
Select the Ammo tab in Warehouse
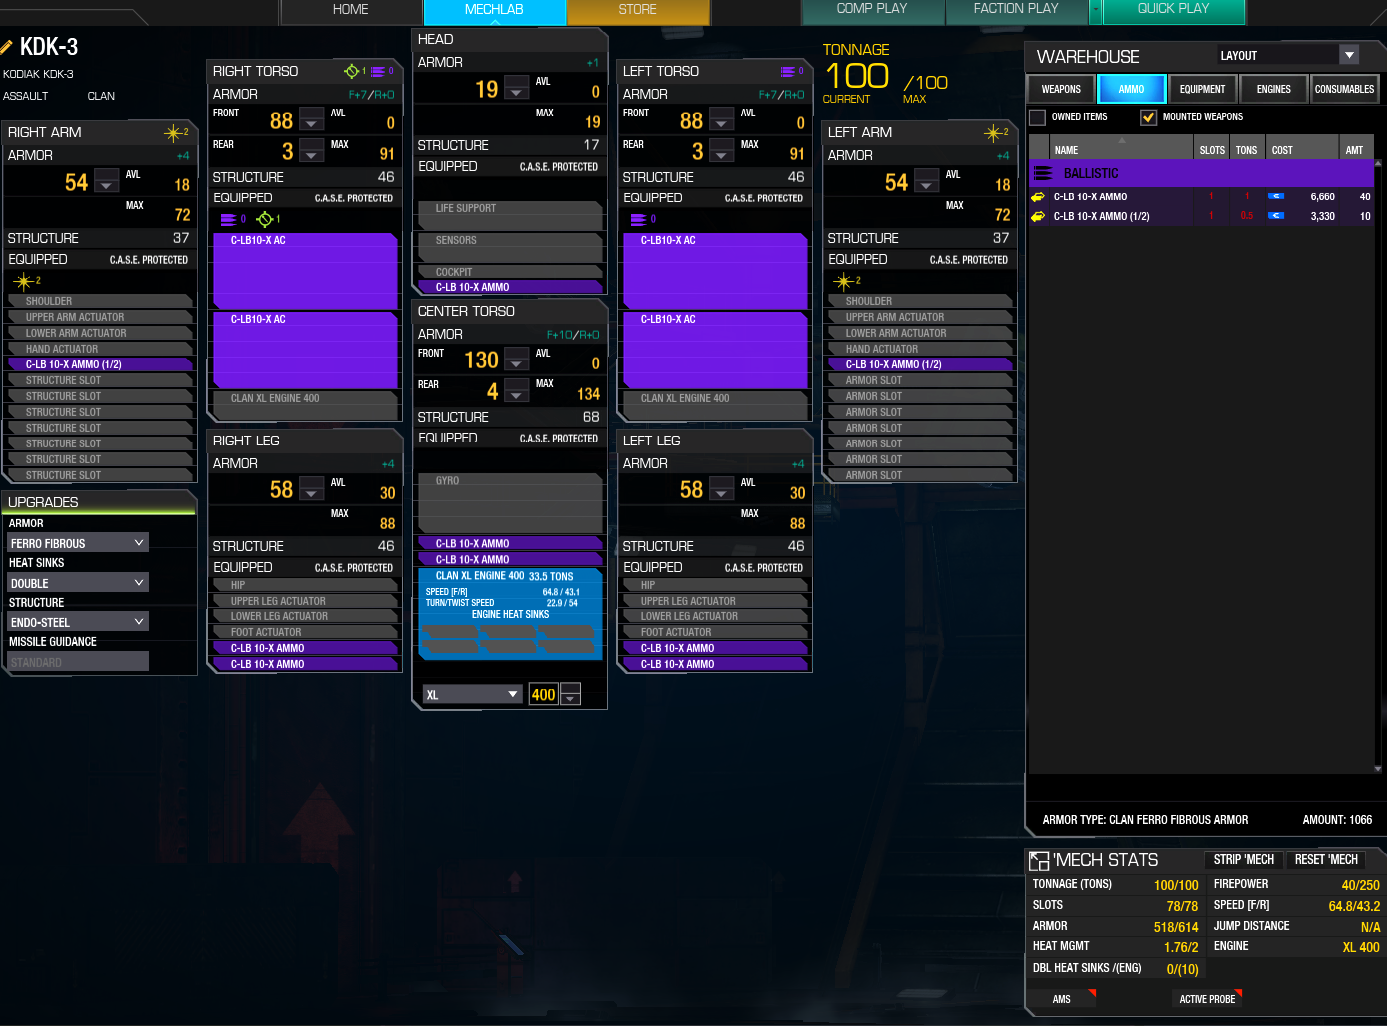coord(1131,89)
